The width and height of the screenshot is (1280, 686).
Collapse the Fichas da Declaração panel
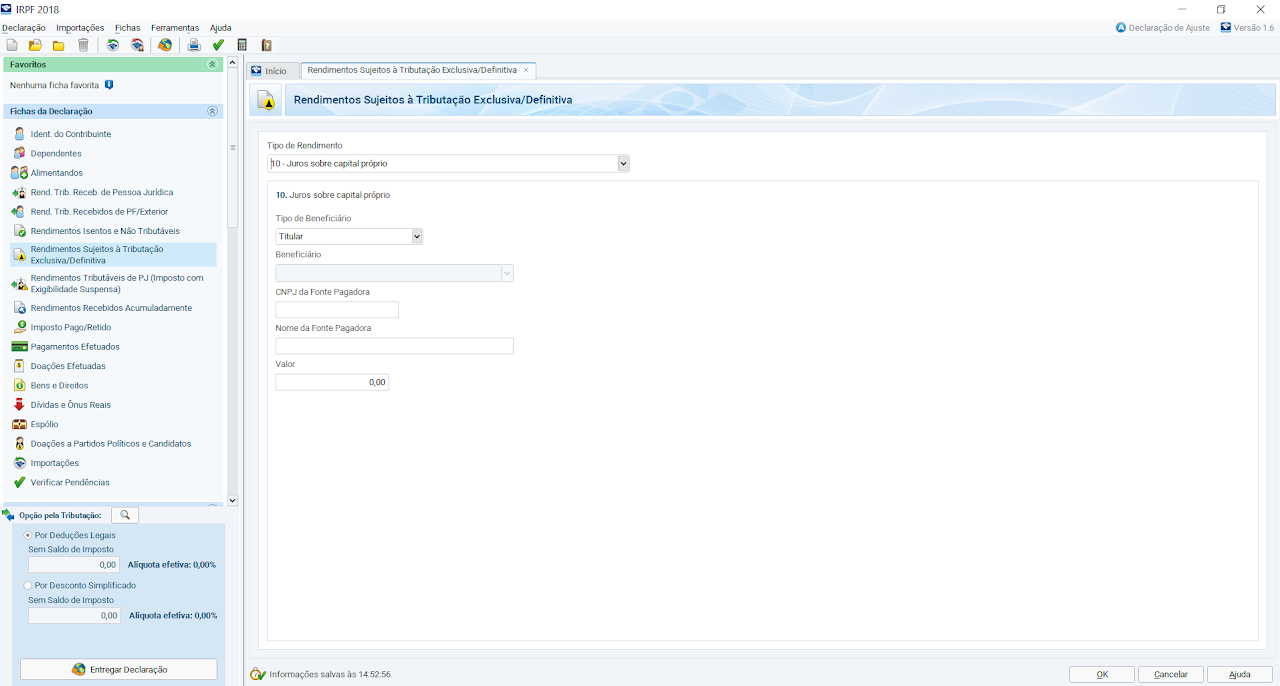tap(212, 111)
